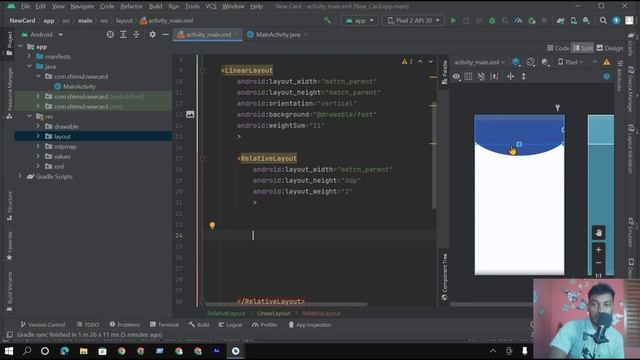Open the Palette side panel
This screenshot has height=360, width=640.
(444, 72)
